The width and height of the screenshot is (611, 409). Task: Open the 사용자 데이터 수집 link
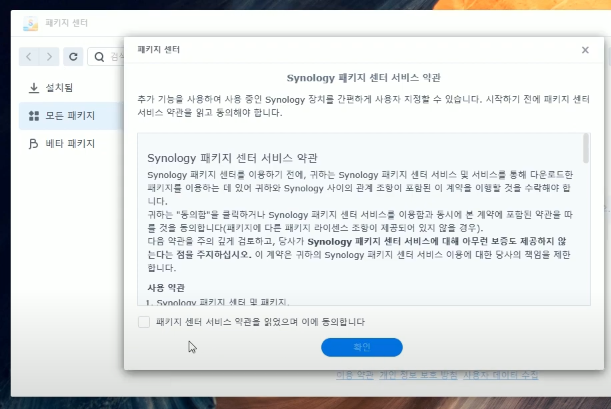500,375
